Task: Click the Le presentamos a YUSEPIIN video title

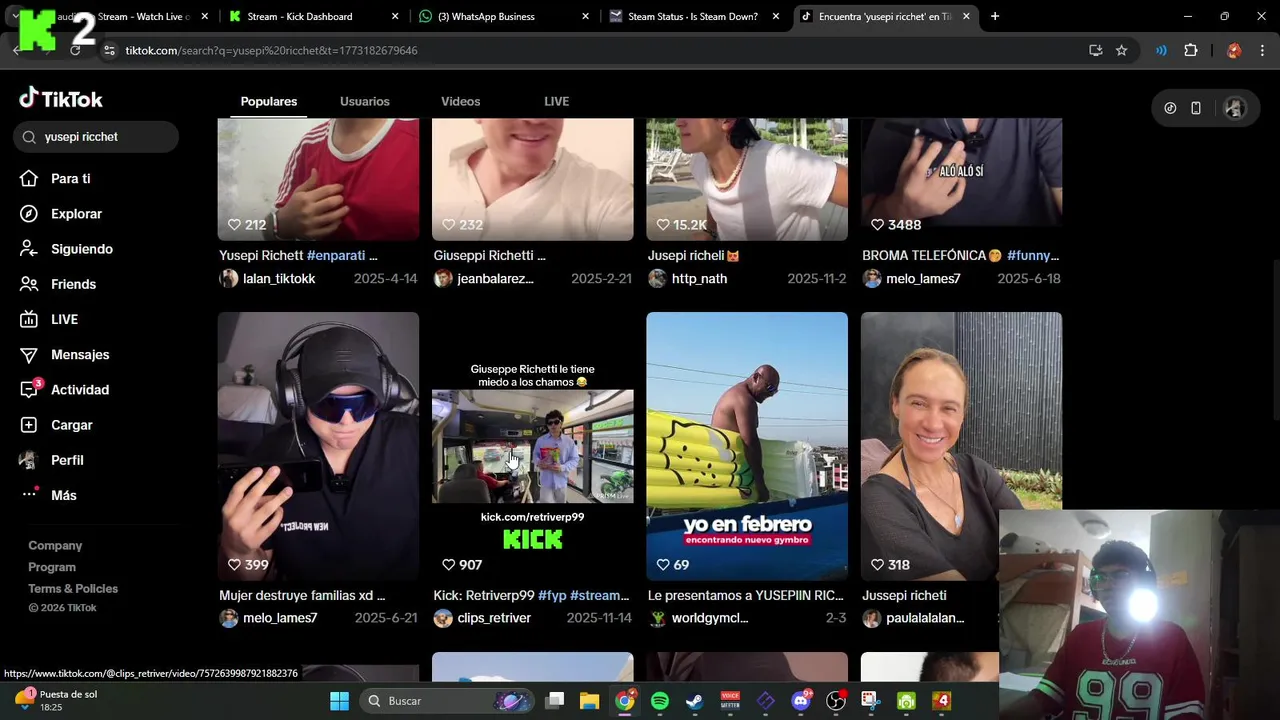Action: pyautogui.click(x=745, y=595)
